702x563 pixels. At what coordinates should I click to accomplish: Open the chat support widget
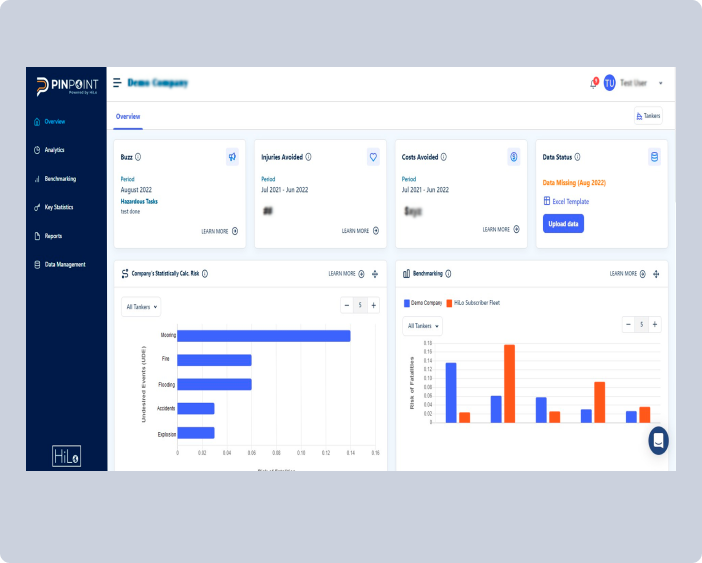point(658,440)
